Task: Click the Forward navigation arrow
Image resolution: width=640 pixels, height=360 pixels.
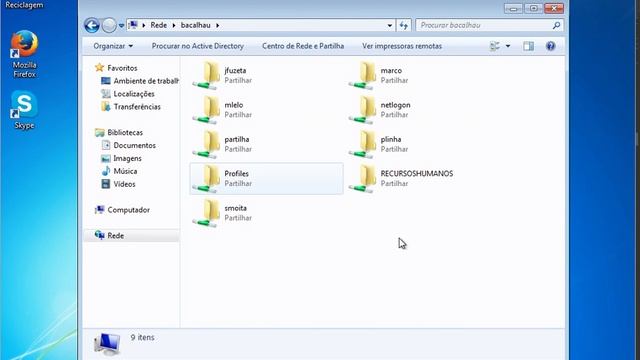Action: [109, 25]
